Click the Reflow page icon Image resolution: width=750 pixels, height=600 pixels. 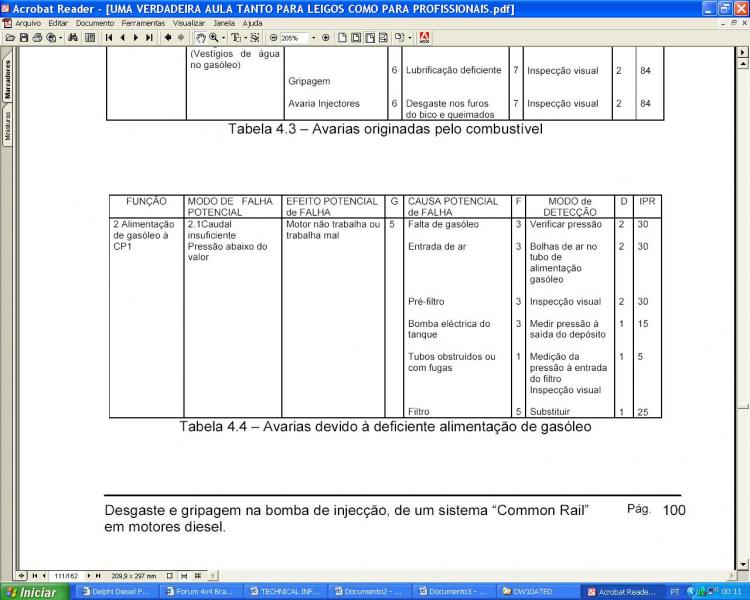[383, 38]
